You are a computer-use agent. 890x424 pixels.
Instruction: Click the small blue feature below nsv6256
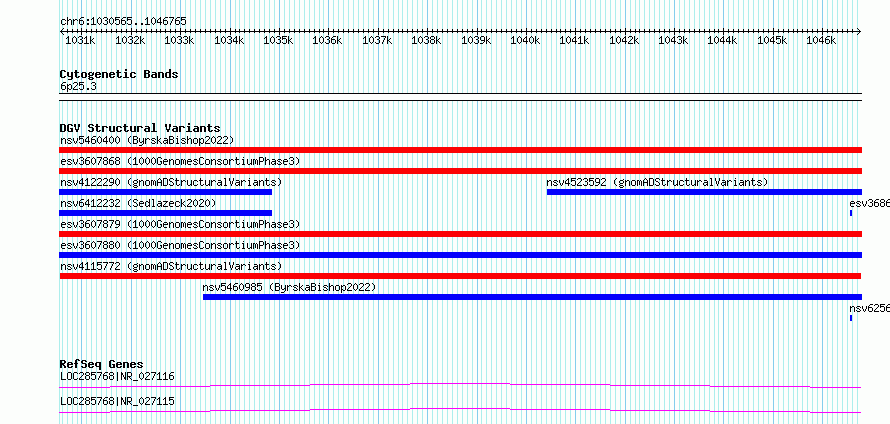[x=851, y=318]
